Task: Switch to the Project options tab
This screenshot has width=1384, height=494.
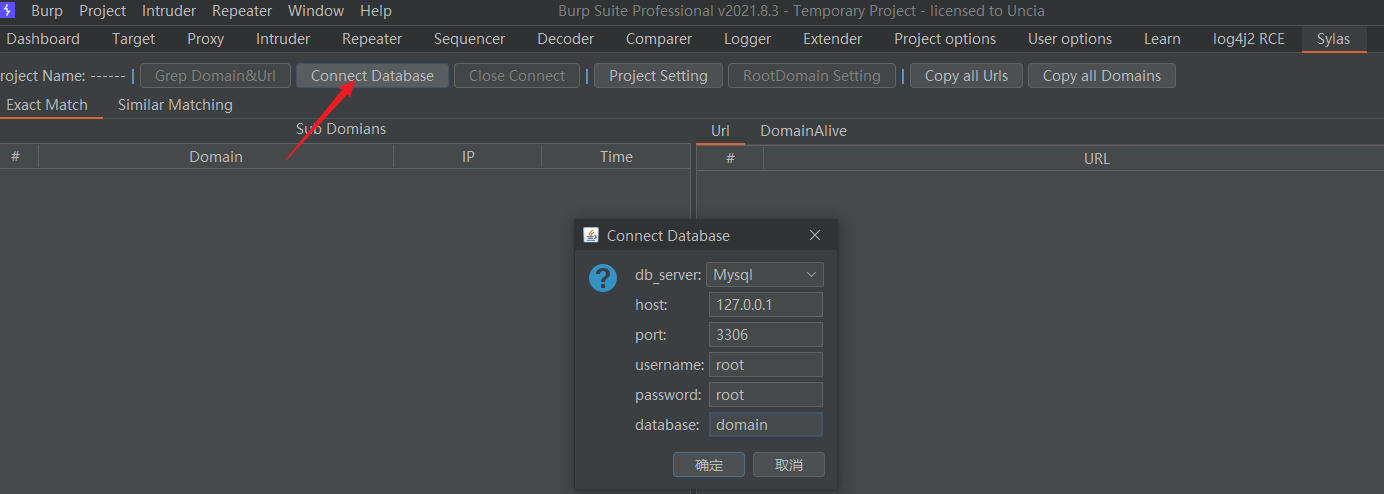Action: (945, 39)
